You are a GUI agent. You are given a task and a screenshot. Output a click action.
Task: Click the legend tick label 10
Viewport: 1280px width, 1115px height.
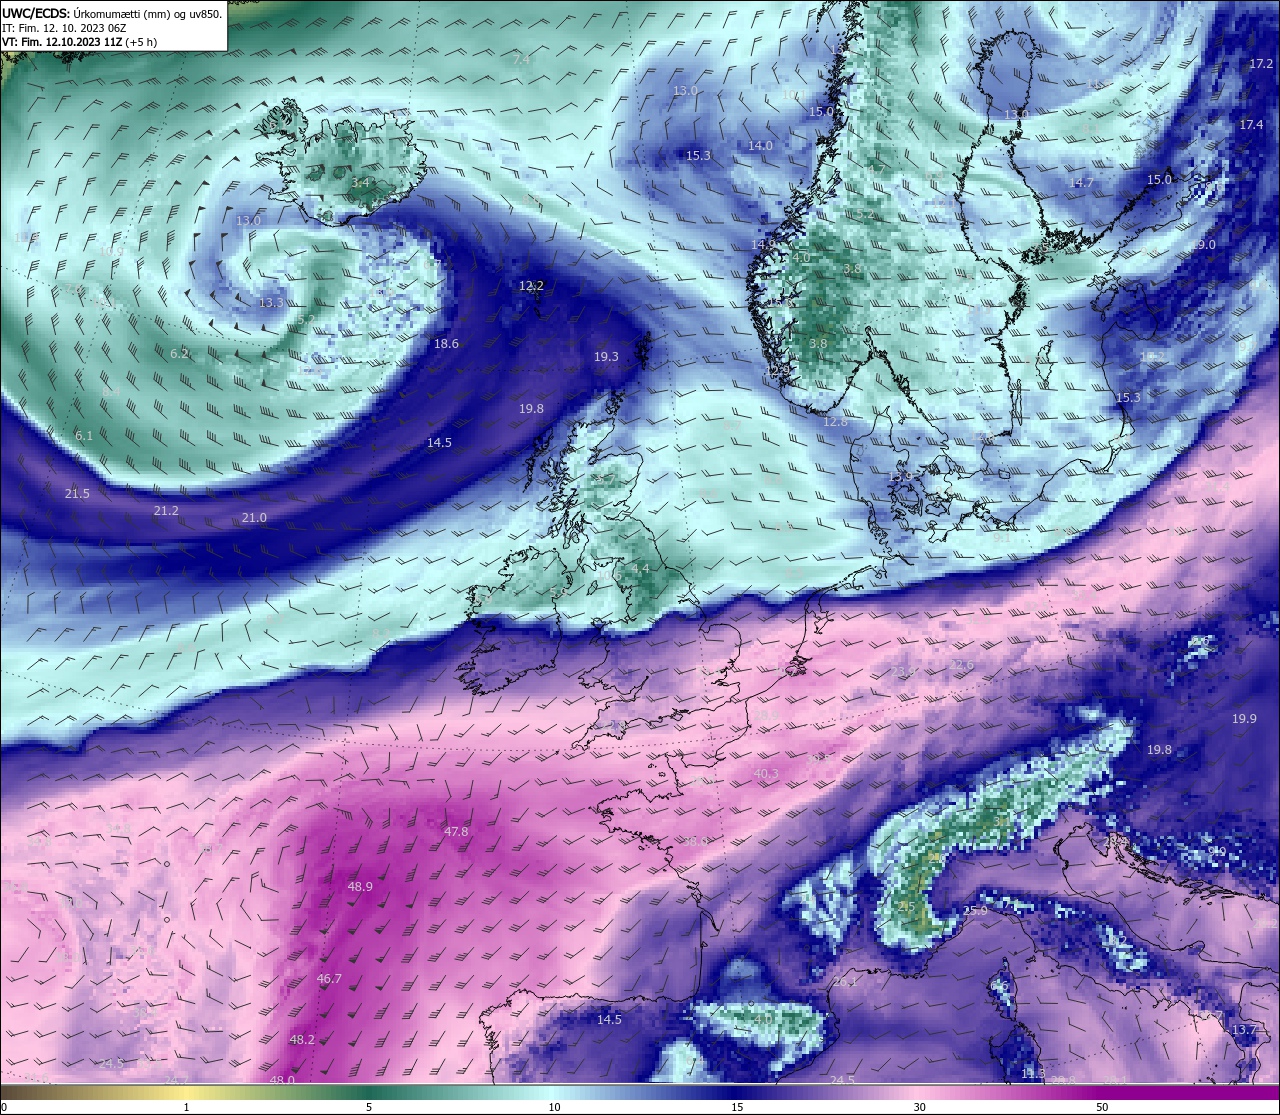click(553, 1107)
